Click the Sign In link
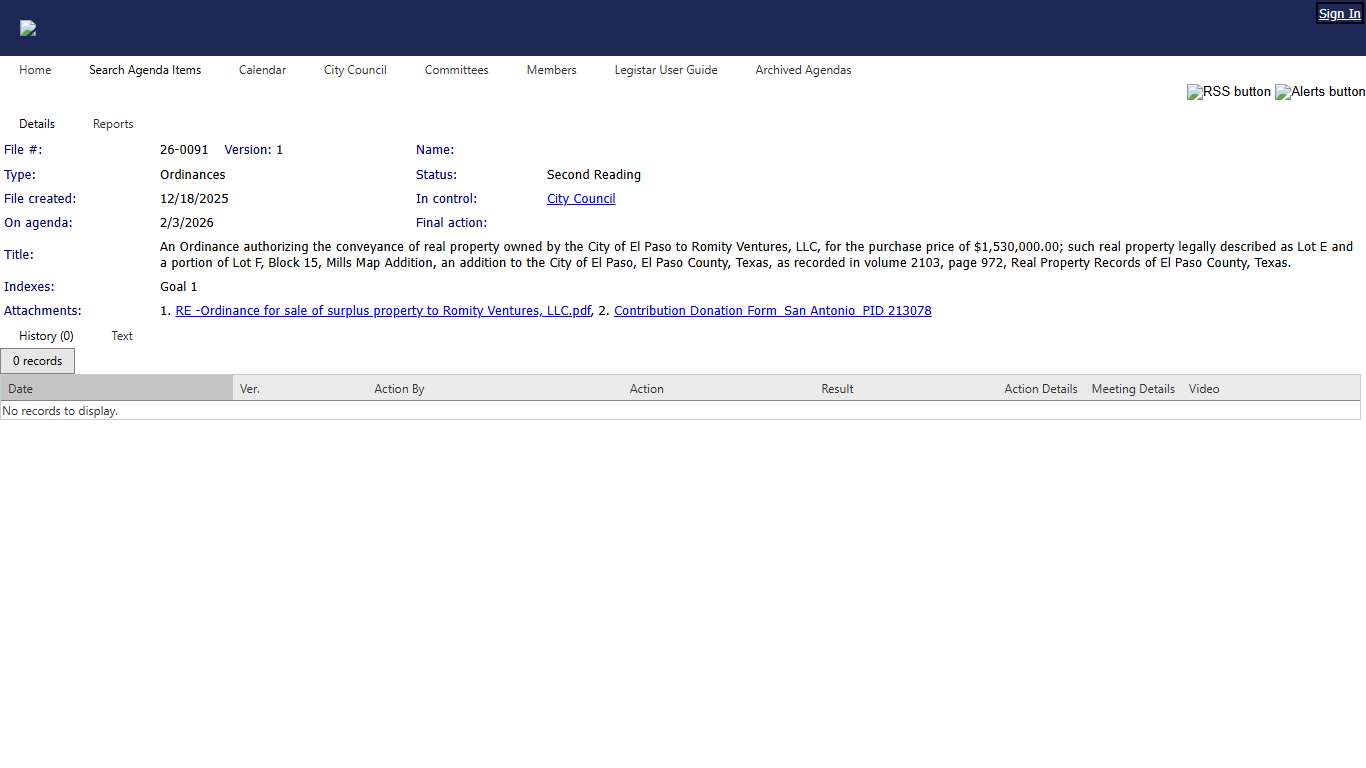 click(x=1339, y=14)
